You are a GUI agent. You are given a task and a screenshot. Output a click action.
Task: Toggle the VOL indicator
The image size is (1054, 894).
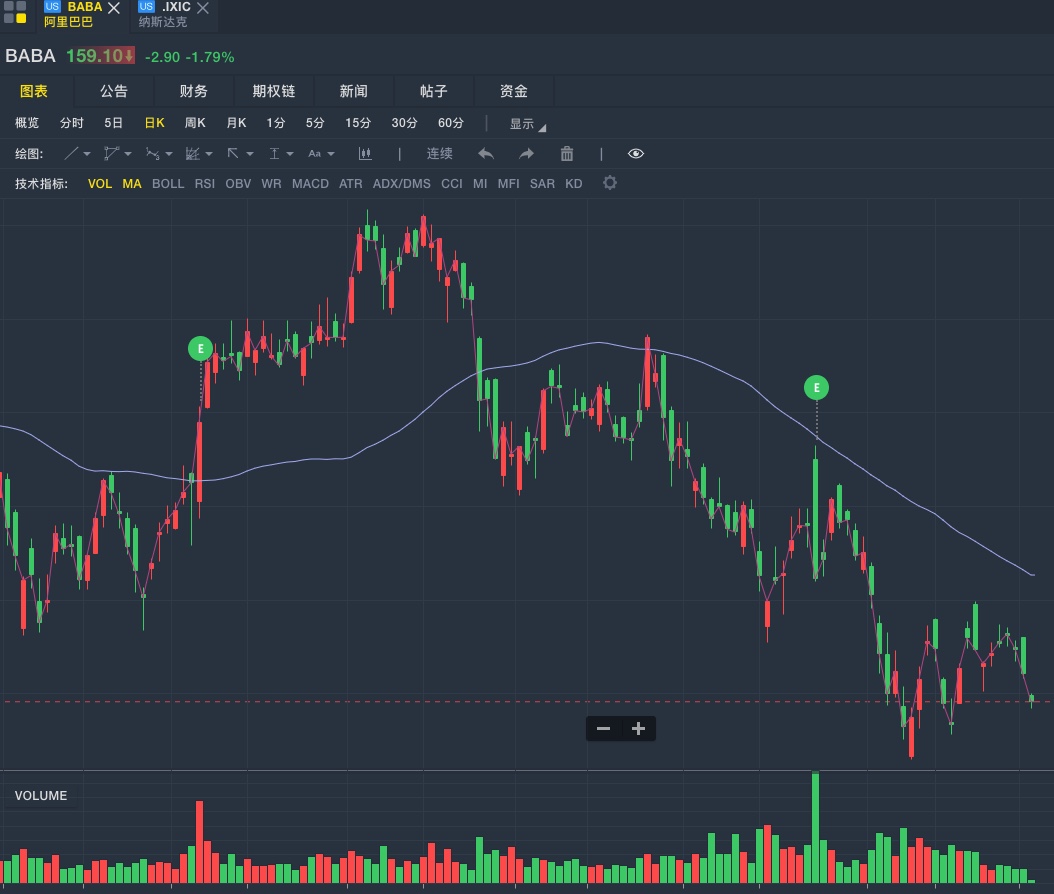coord(100,184)
